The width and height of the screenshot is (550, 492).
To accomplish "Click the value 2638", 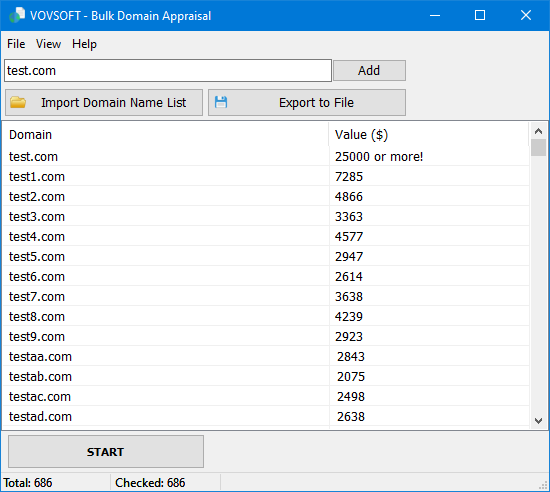I will 351,416.
